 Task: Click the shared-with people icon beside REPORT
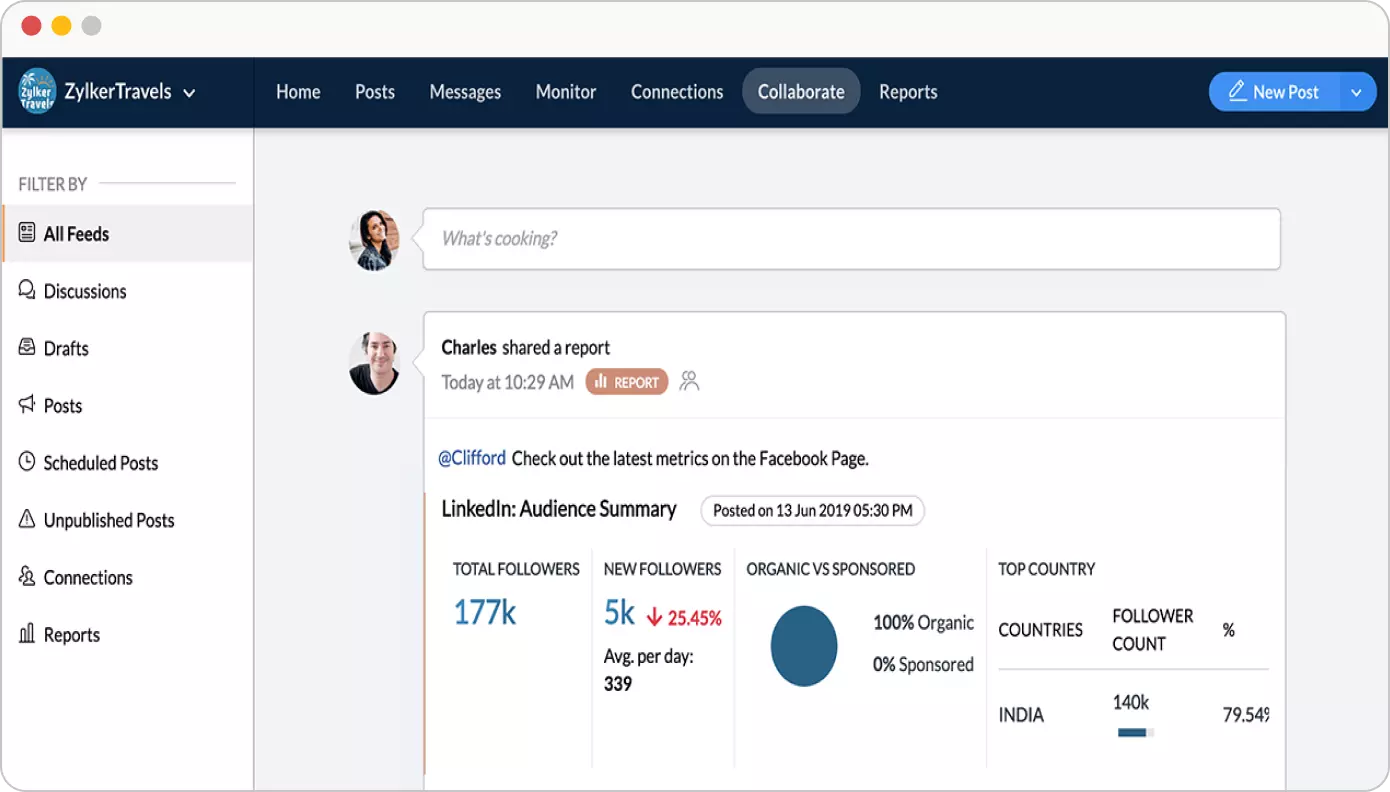689,381
